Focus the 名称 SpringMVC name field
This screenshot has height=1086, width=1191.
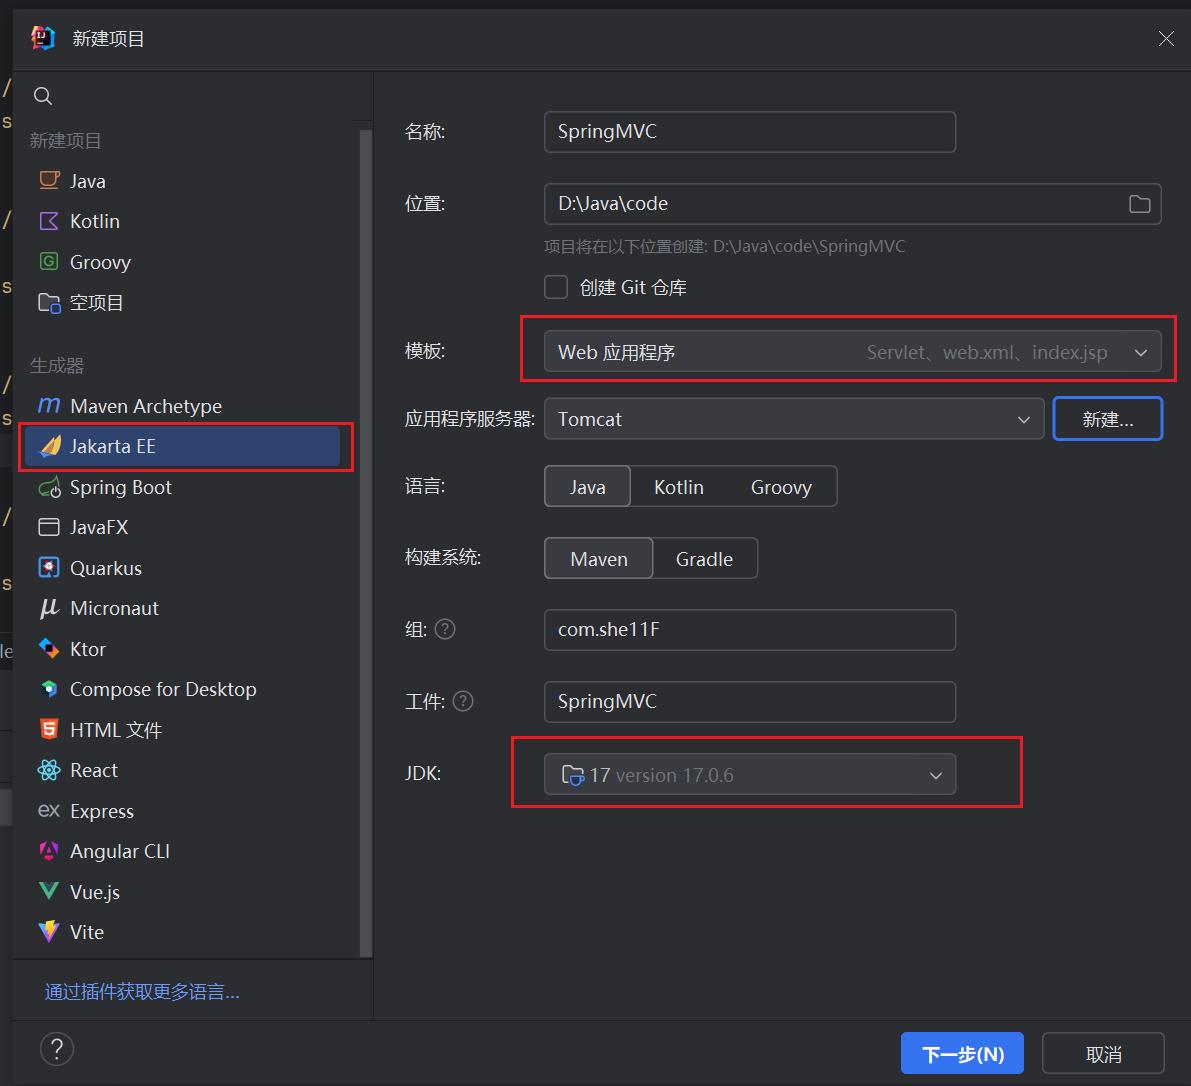coord(750,131)
